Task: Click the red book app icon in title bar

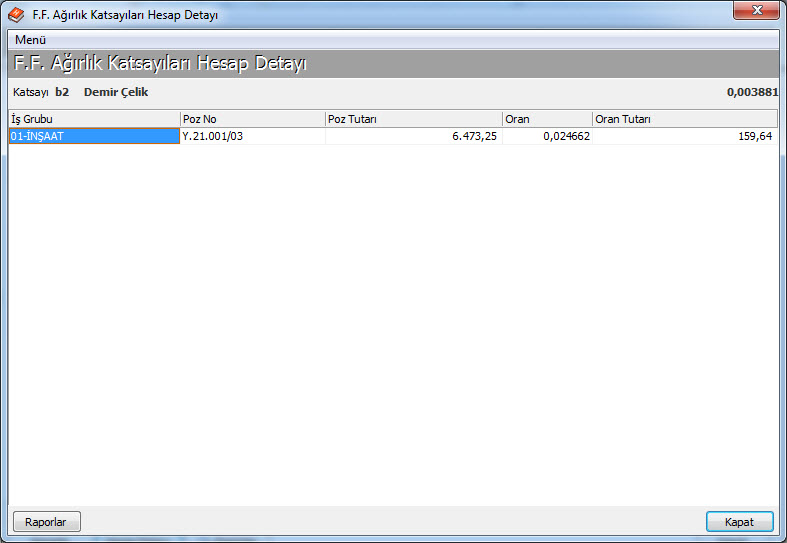Action: (15, 15)
